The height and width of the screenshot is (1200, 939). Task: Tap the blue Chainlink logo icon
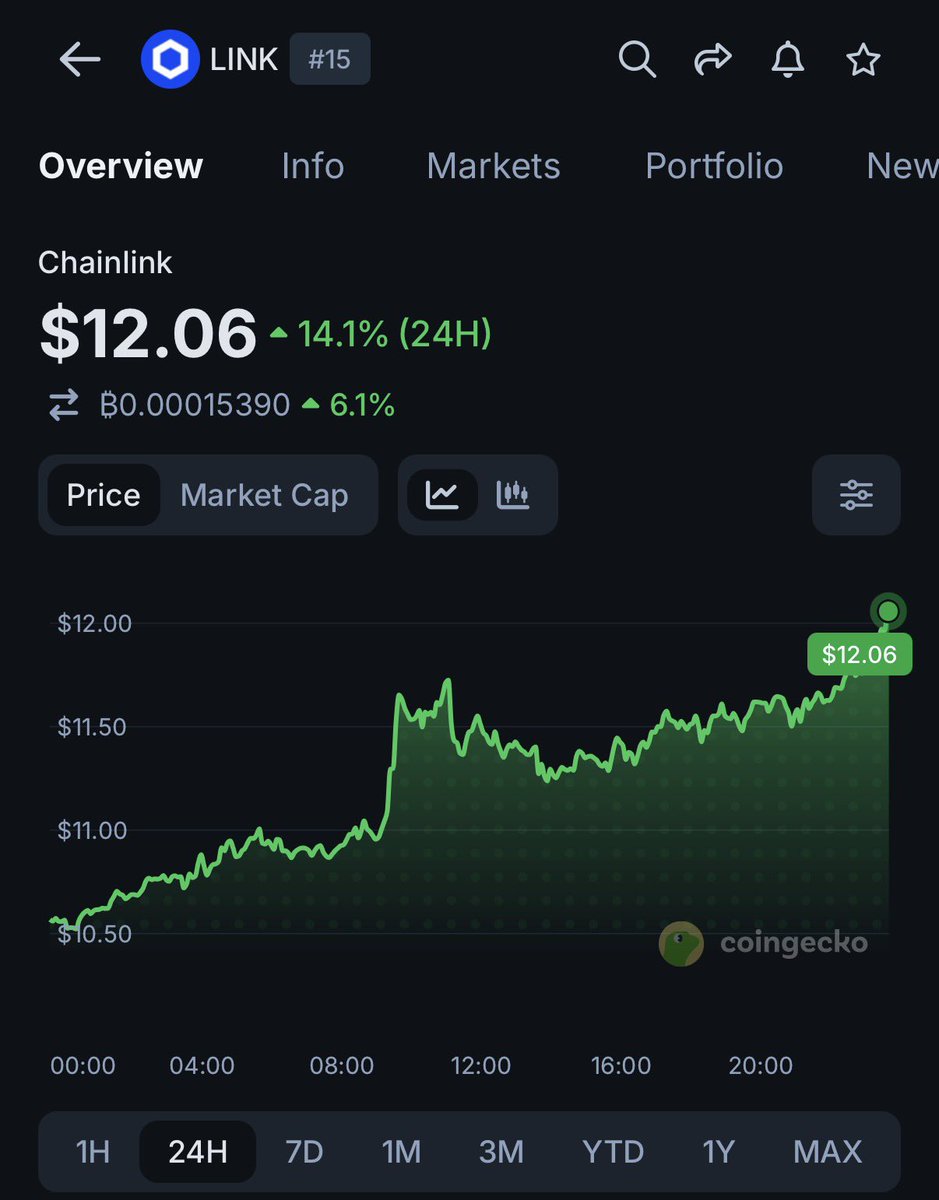click(x=172, y=60)
